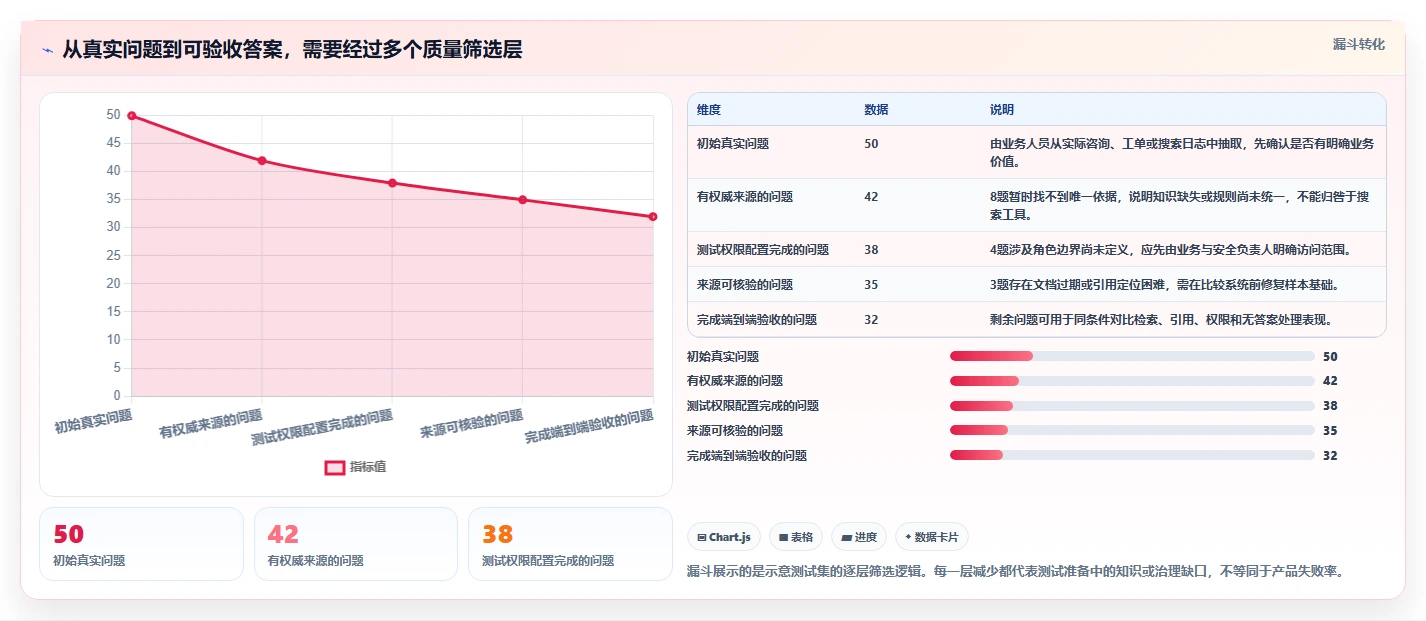Image resolution: width=1426 pixels, height=621 pixels.
Task: Click the footnote starting 漏斗展示的是示意测试集
Action: pyautogui.click(x=1017, y=572)
